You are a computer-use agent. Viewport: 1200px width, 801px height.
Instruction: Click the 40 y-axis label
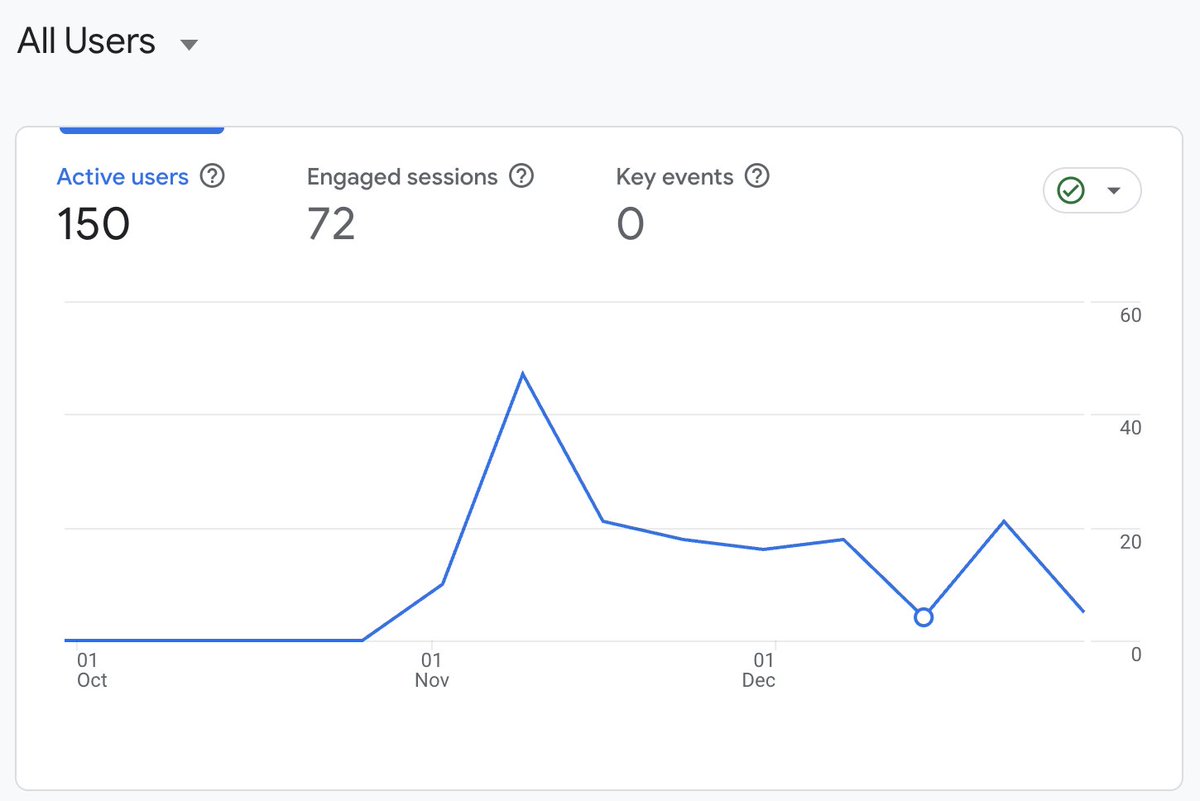pyautogui.click(x=1130, y=428)
